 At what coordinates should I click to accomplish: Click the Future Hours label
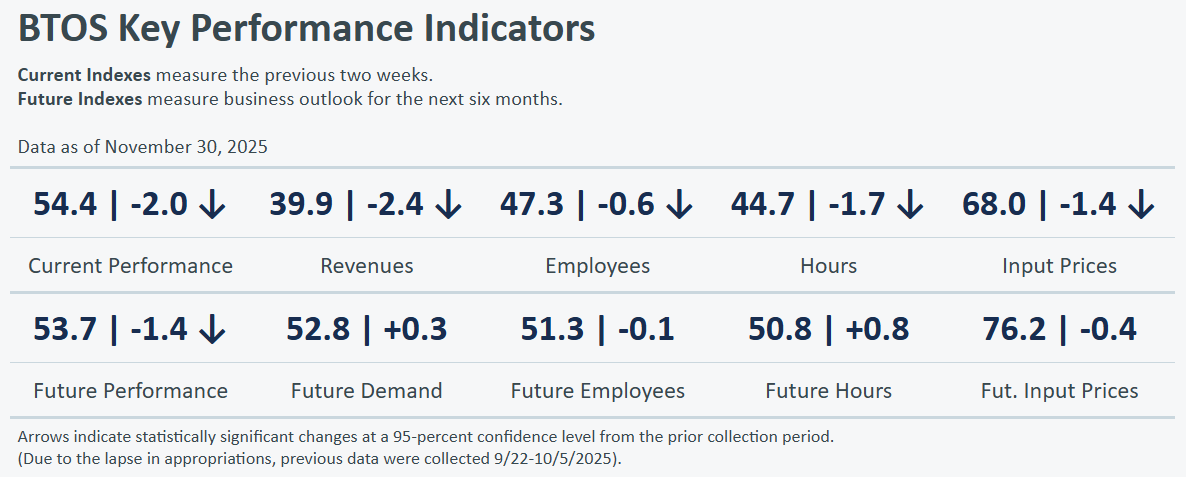coord(828,391)
